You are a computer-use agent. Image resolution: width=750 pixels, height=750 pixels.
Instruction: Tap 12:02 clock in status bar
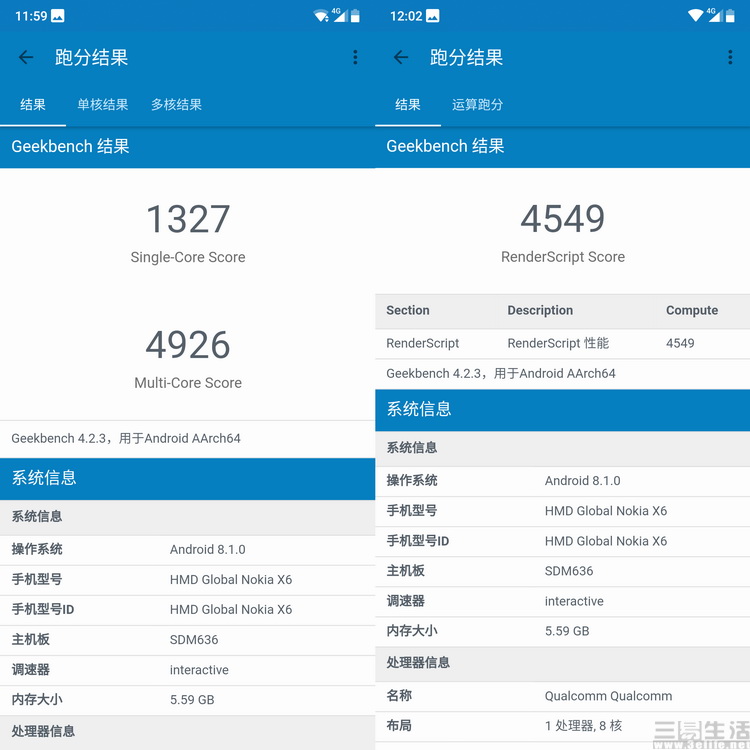[x=406, y=16]
